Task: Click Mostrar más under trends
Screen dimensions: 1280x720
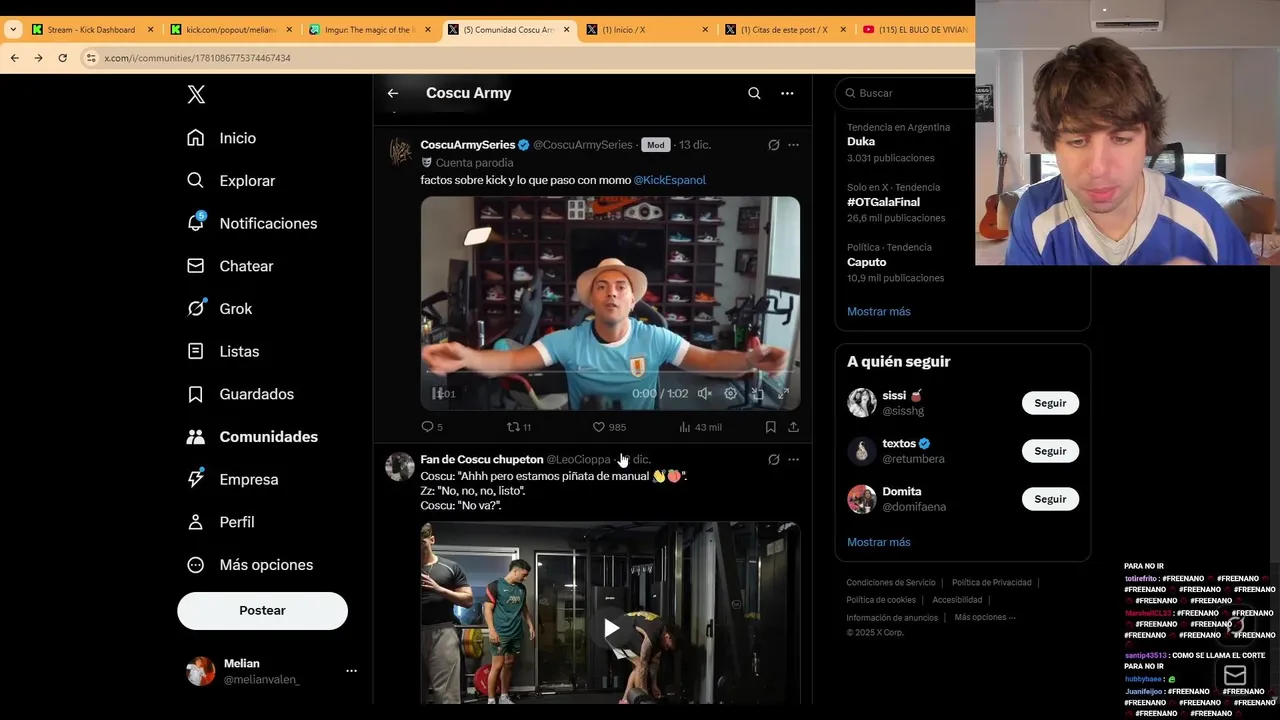Action: [x=879, y=311]
